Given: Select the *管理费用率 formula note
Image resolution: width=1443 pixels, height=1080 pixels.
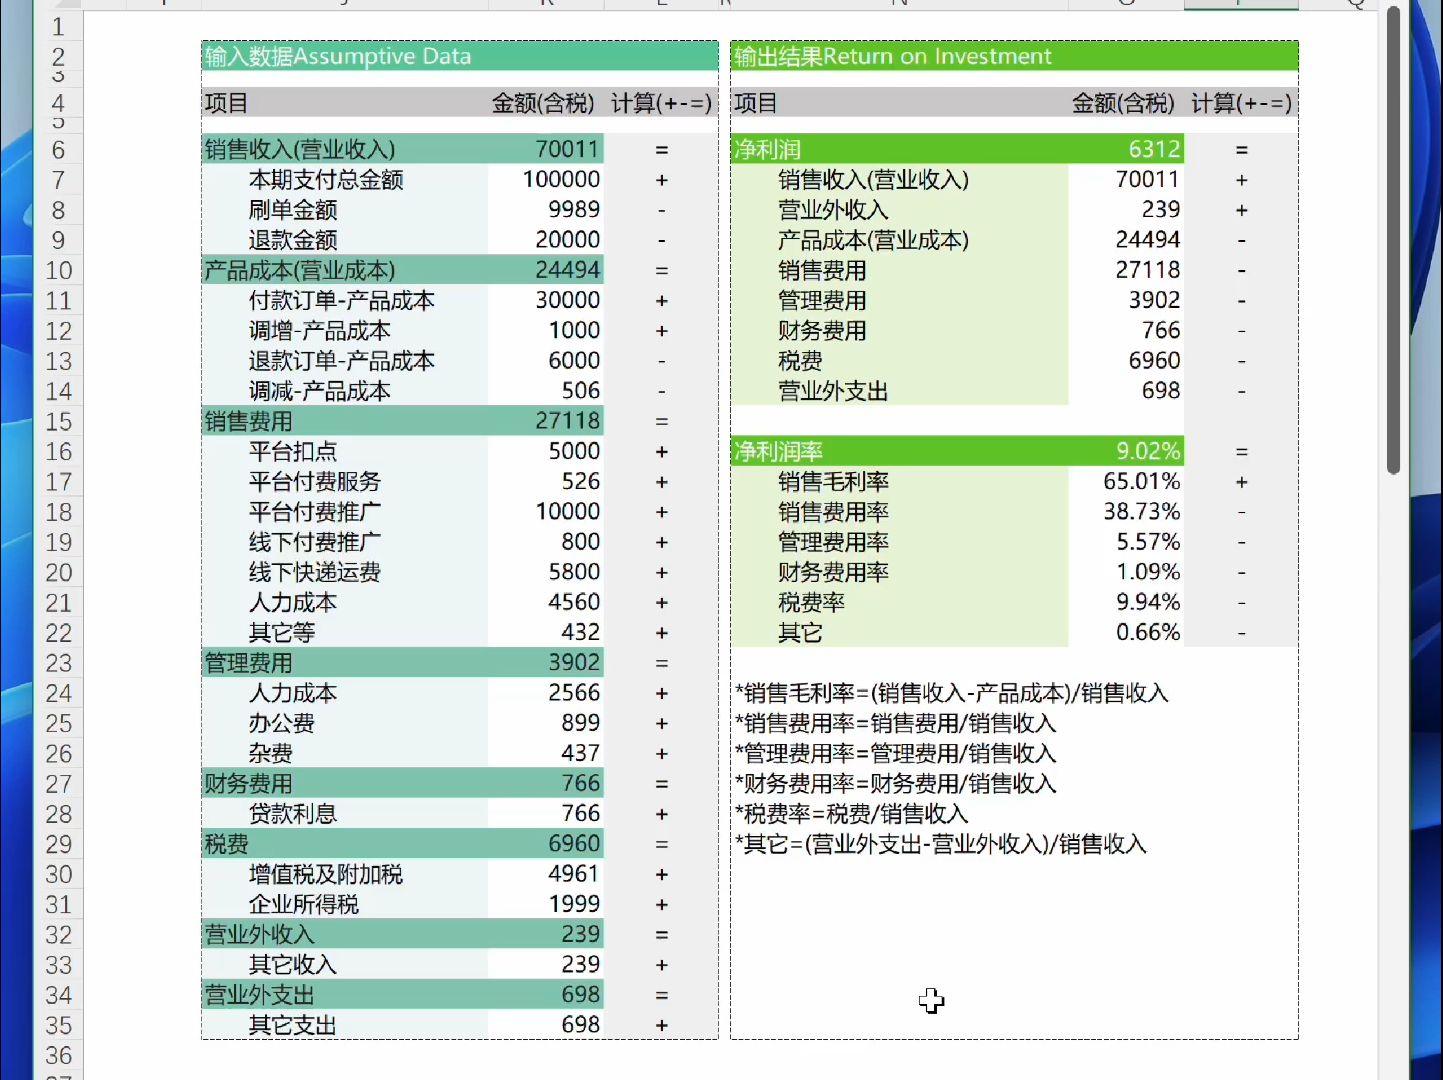Looking at the screenshot, I should click(895, 753).
